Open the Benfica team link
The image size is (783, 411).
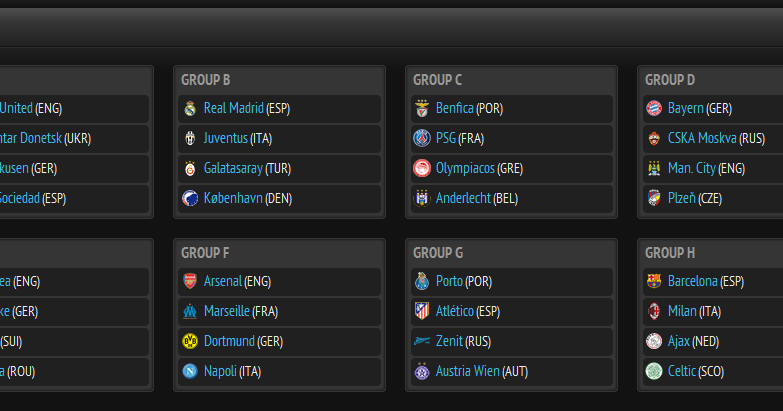[454, 108]
